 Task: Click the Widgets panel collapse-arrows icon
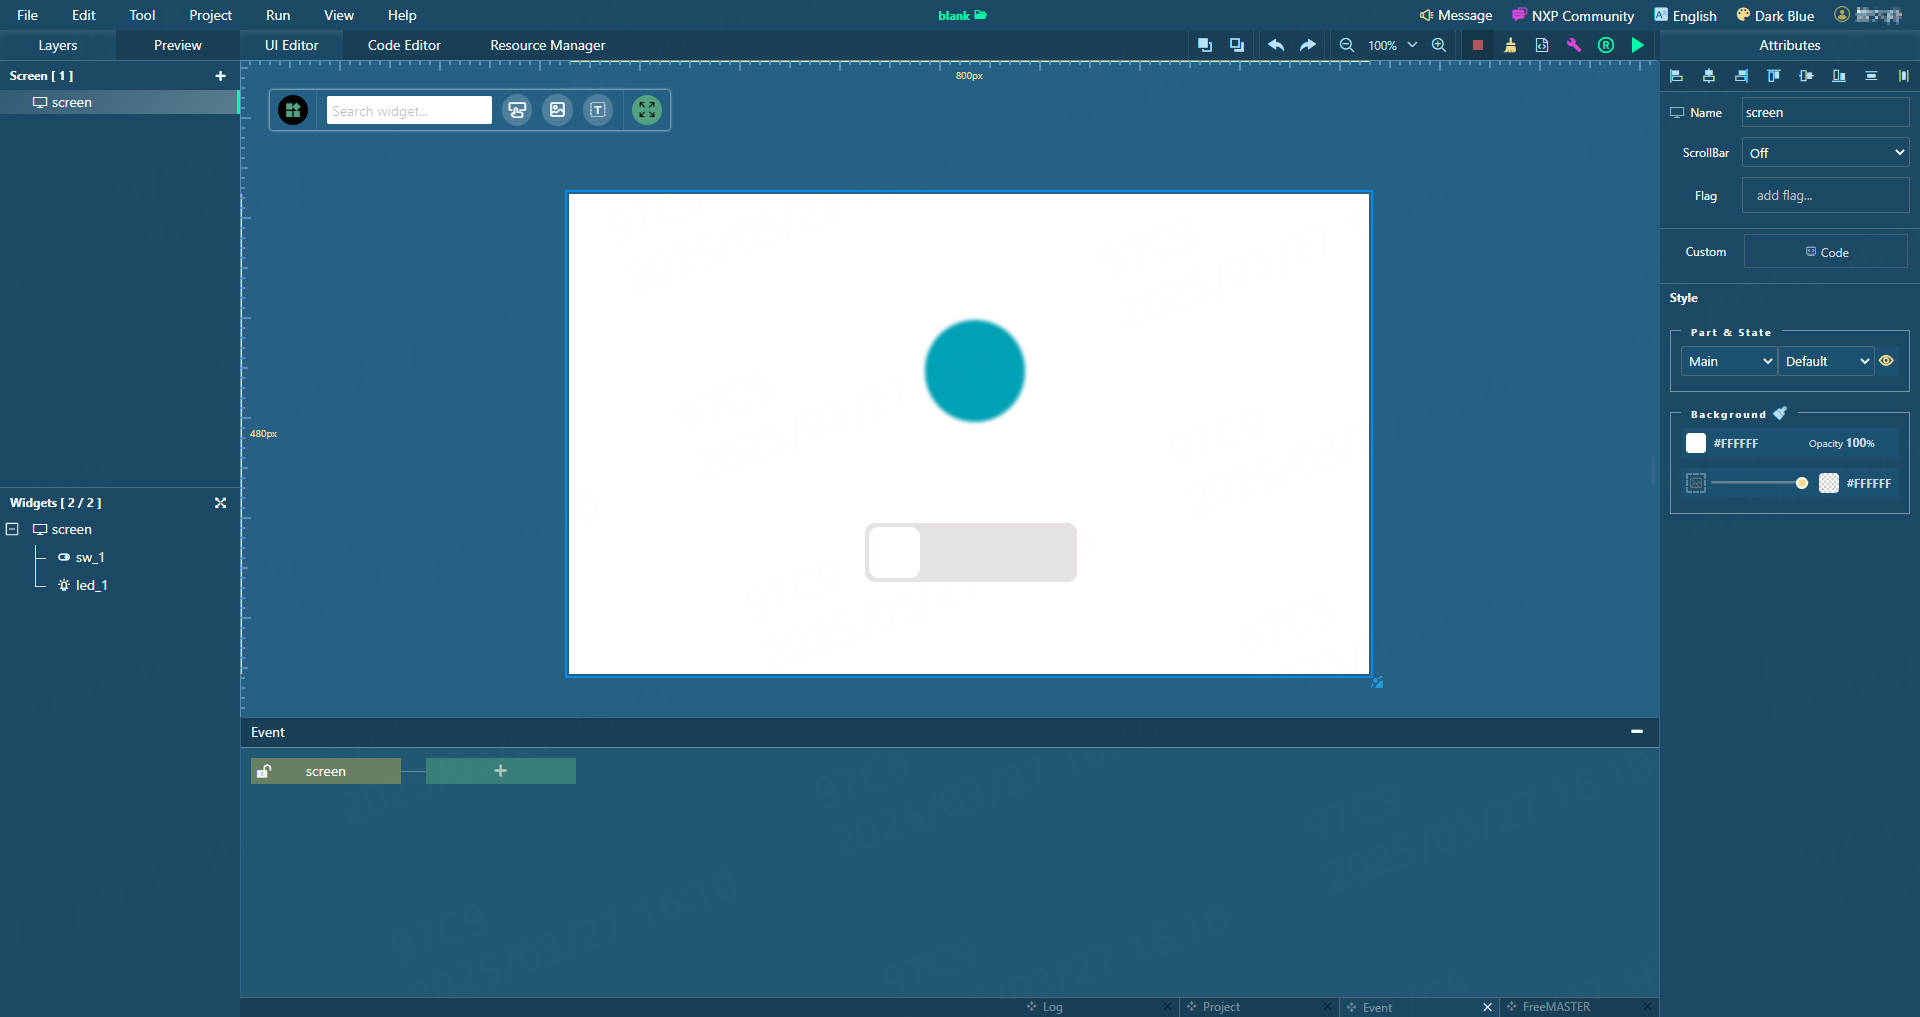pyautogui.click(x=220, y=503)
